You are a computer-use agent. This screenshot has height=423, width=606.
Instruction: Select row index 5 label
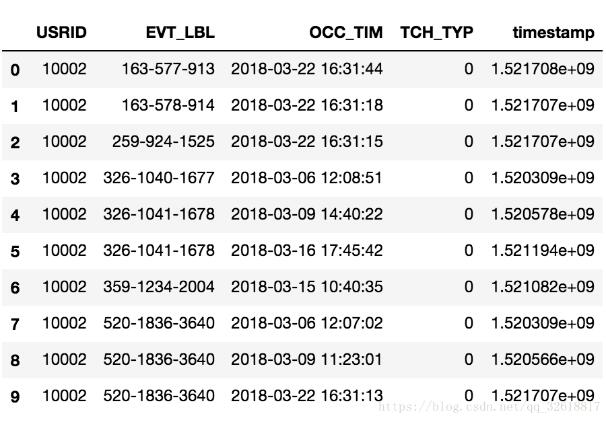14,251
